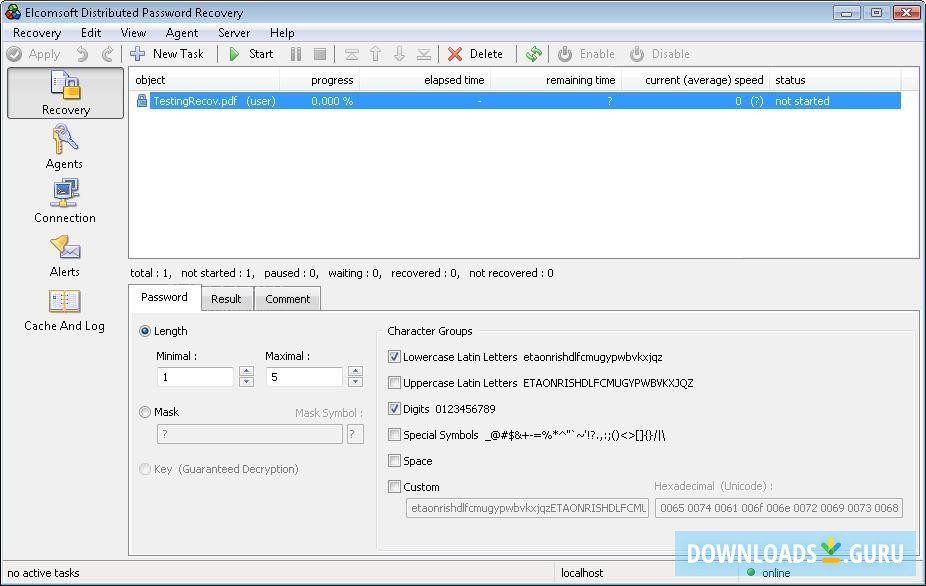Click the Maximal length field
The height and width of the screenshot is (586, 926).
304,377
